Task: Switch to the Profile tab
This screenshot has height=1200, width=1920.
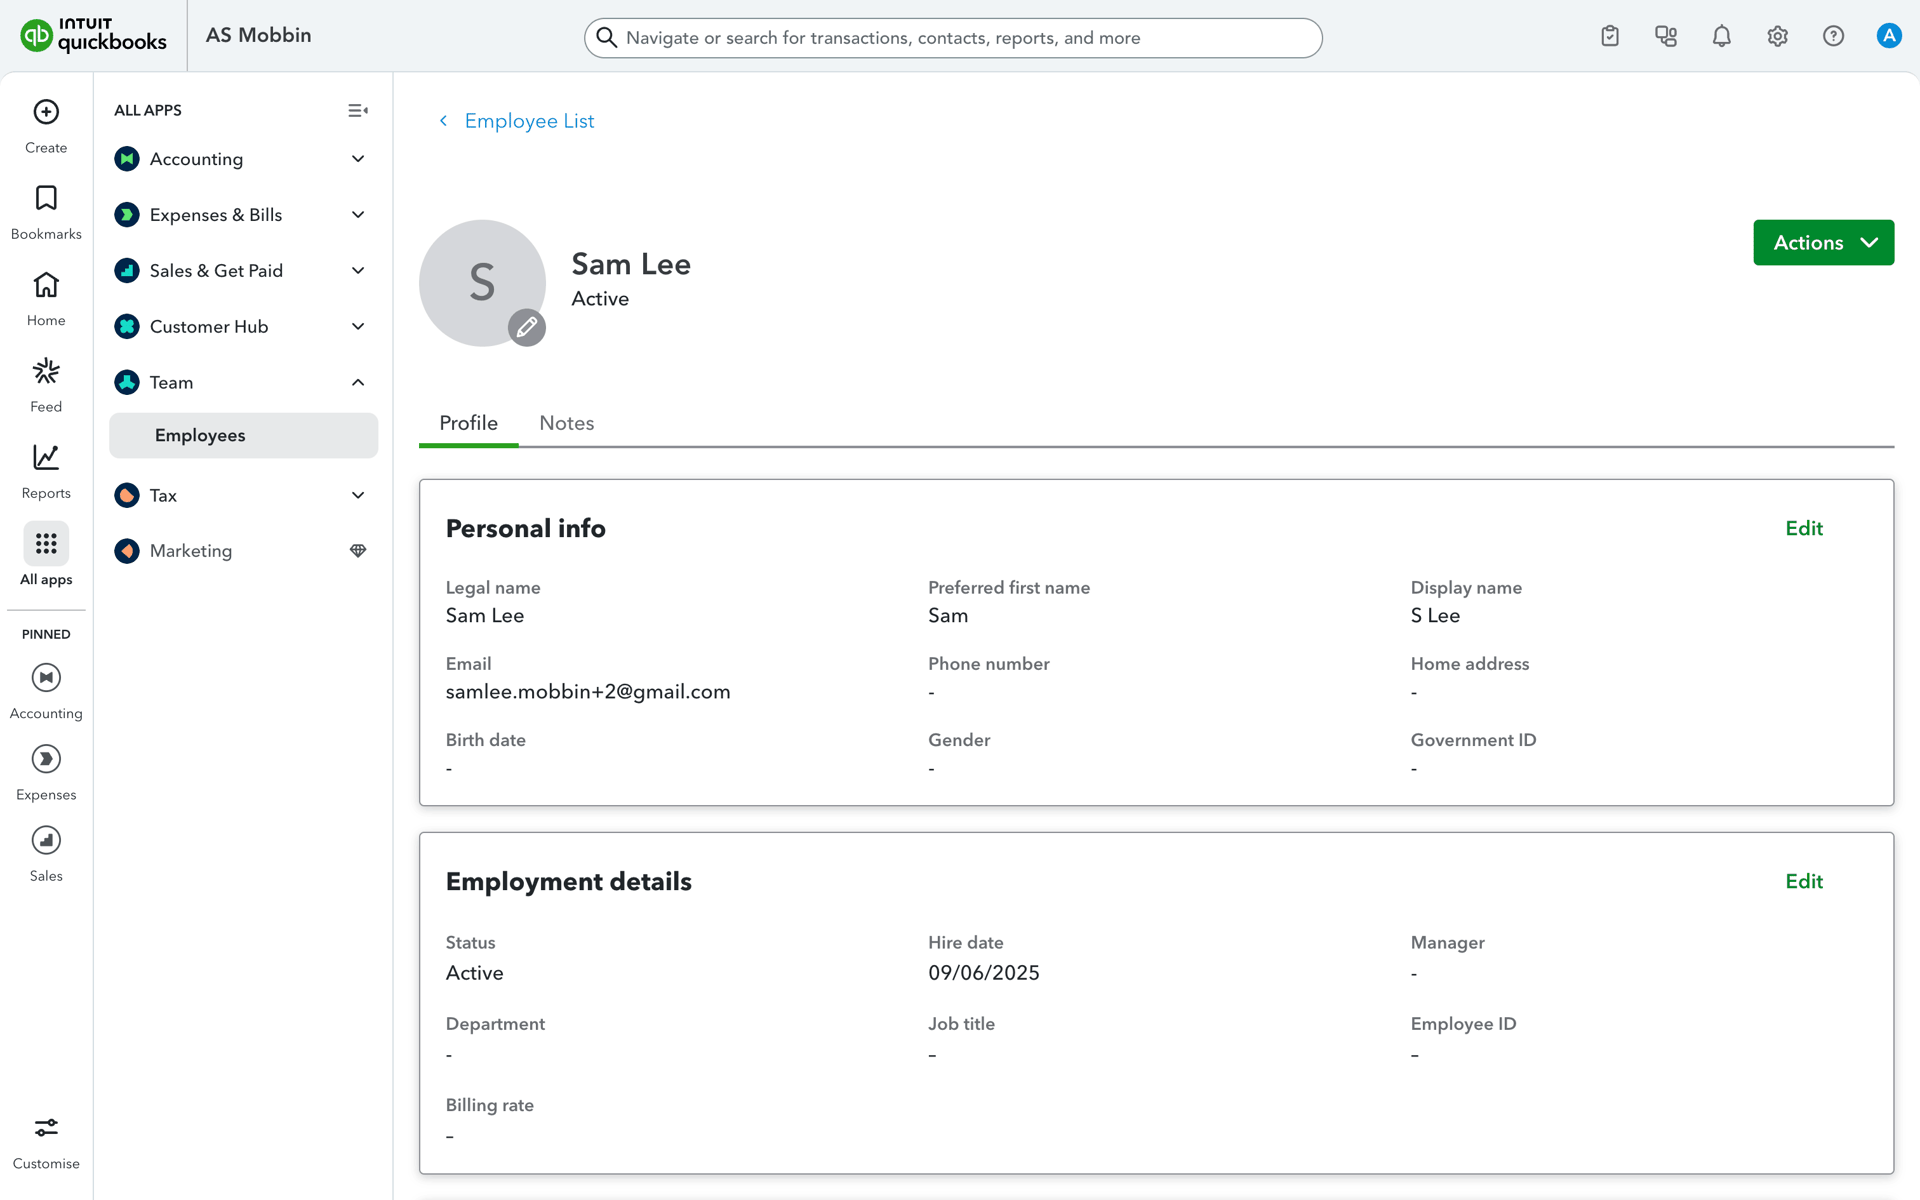Action: [468, 423]
